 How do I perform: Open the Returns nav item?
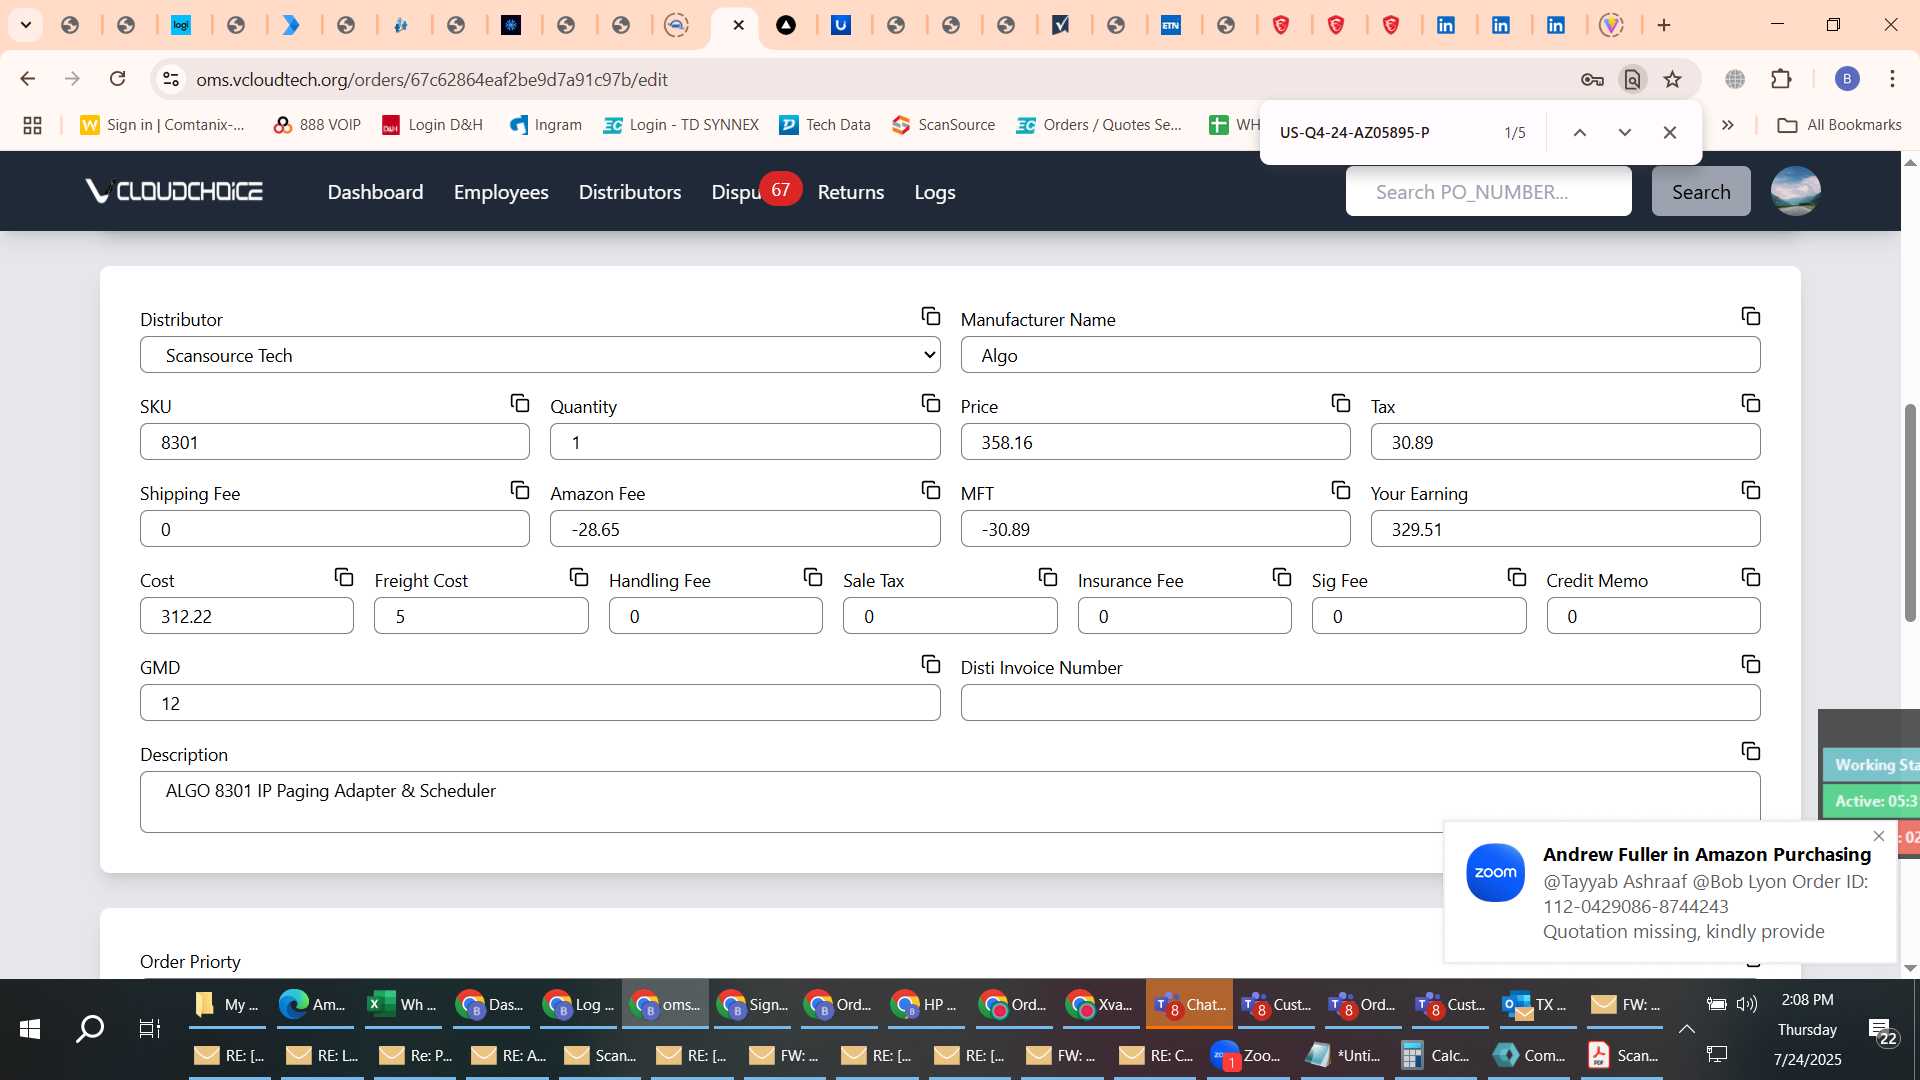[851, 192]
